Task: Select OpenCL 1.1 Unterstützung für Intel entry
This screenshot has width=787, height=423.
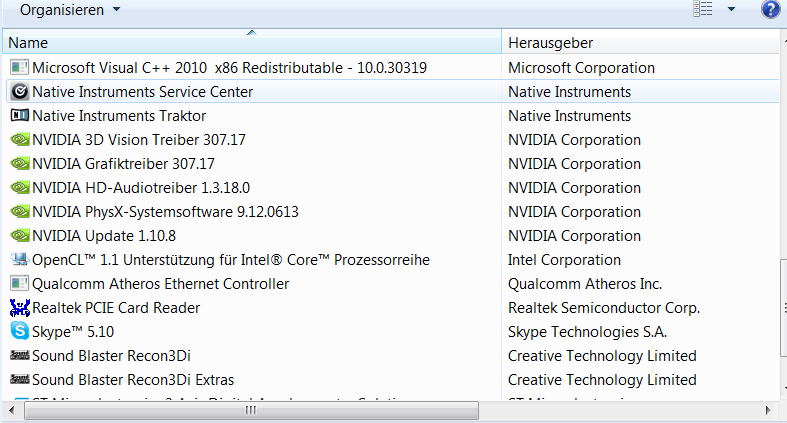Action: [x=231, y=260]
